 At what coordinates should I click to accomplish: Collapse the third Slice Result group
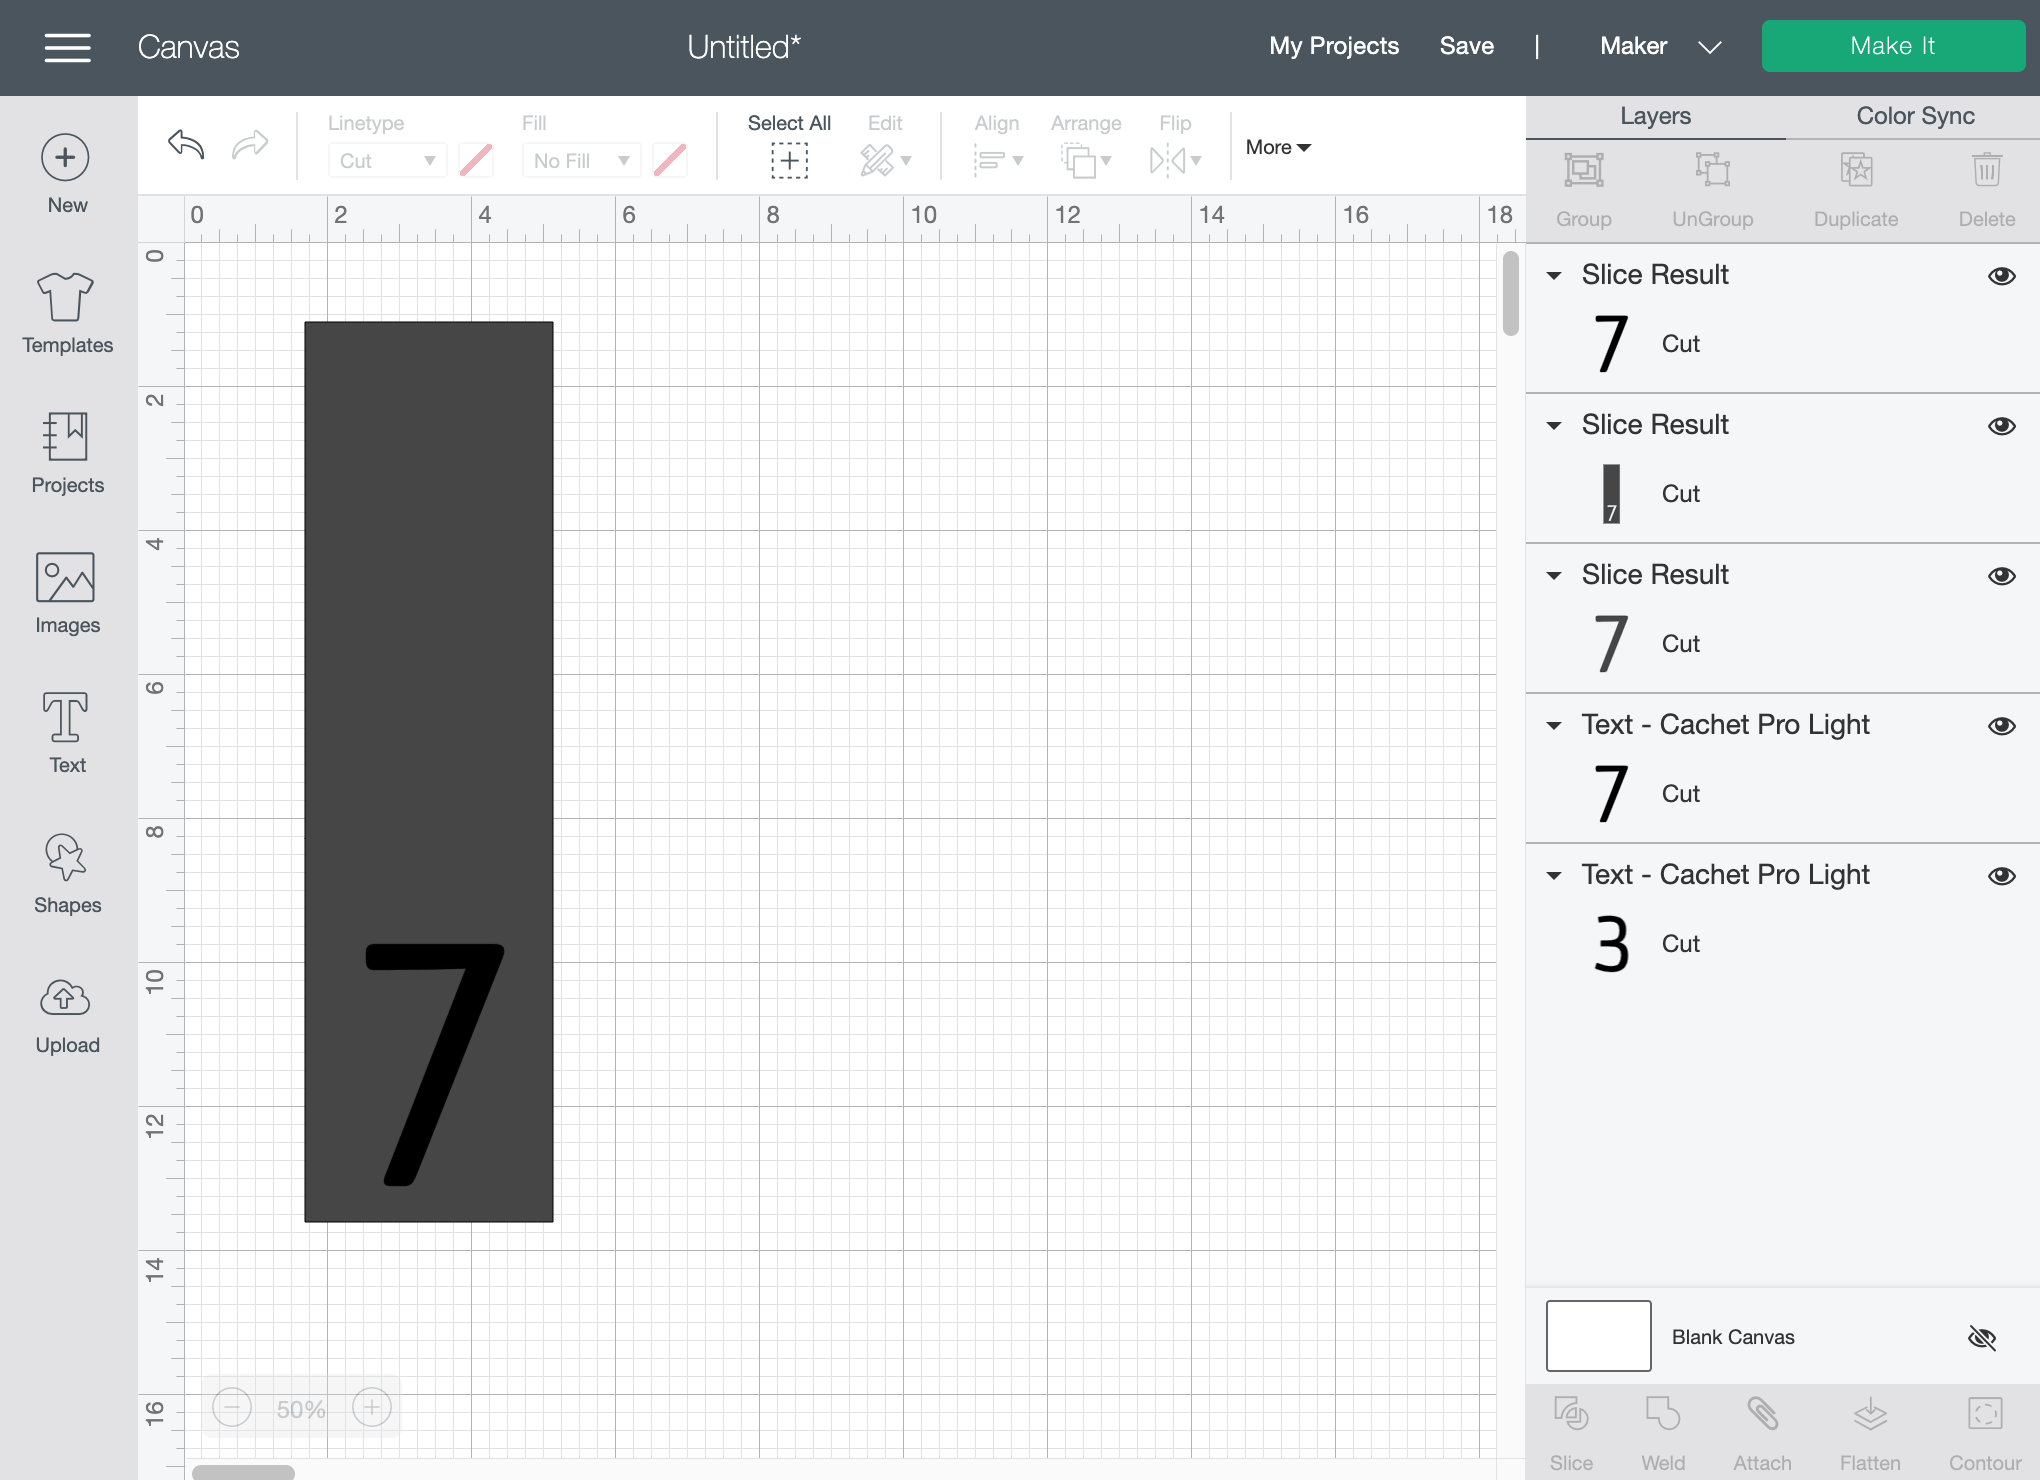(x=1554, y=576)
